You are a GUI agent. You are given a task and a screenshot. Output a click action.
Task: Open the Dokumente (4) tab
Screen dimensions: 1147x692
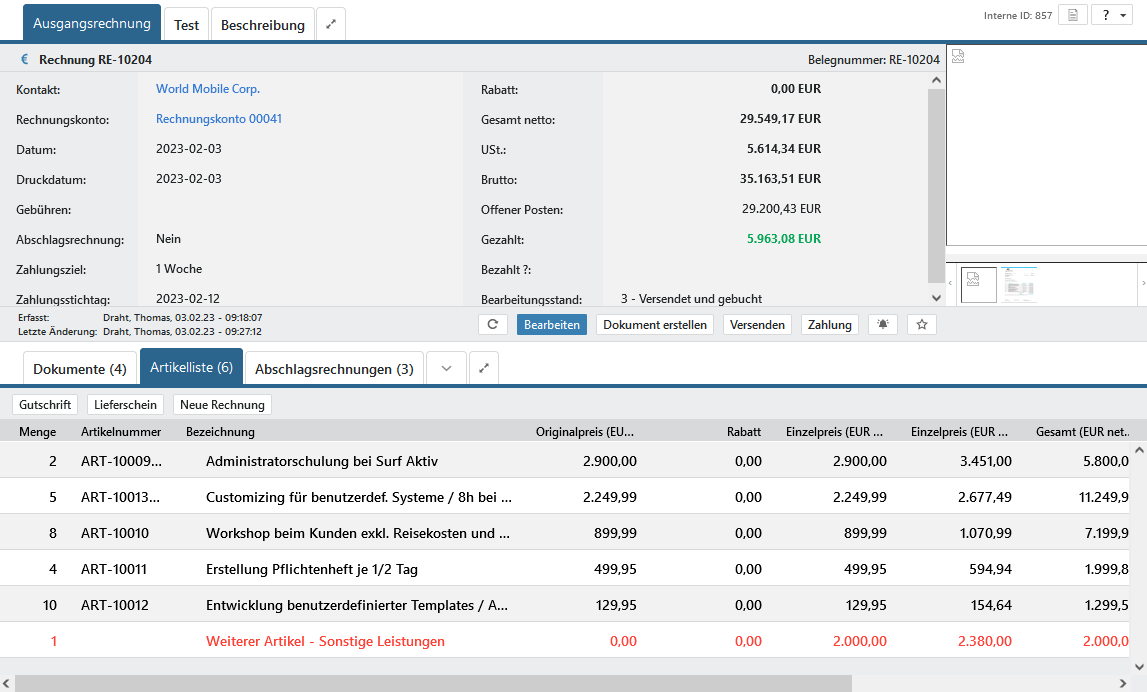[x=80, y=369]
